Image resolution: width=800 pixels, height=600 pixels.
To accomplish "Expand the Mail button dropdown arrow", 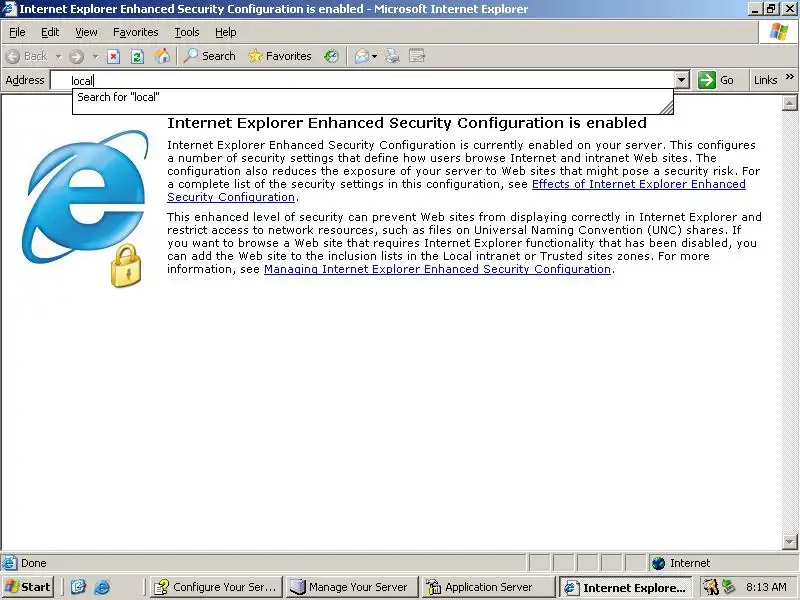I will (374, 56).
